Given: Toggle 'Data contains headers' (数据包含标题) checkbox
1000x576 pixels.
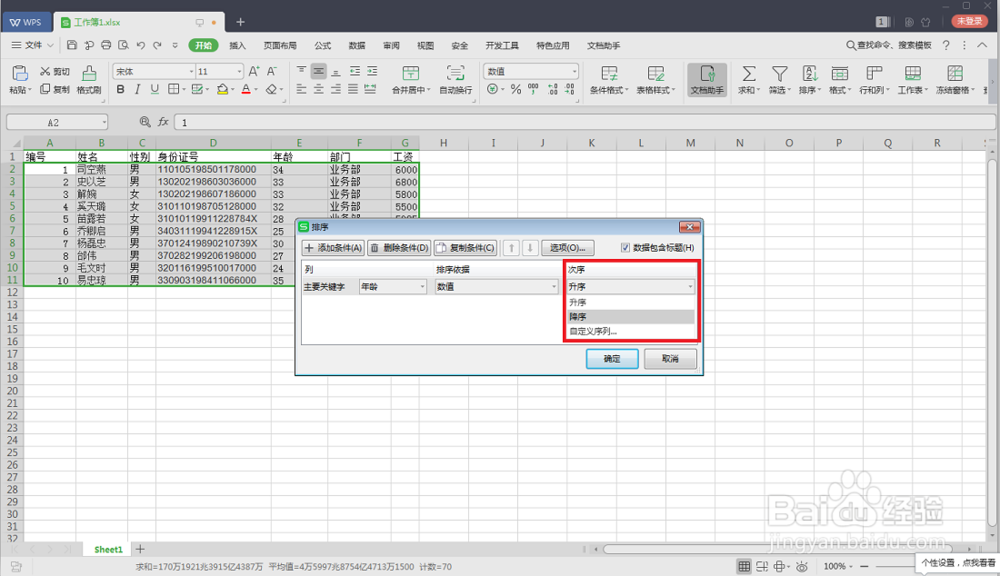Looking at the screenshot, I should pos(625,247).
